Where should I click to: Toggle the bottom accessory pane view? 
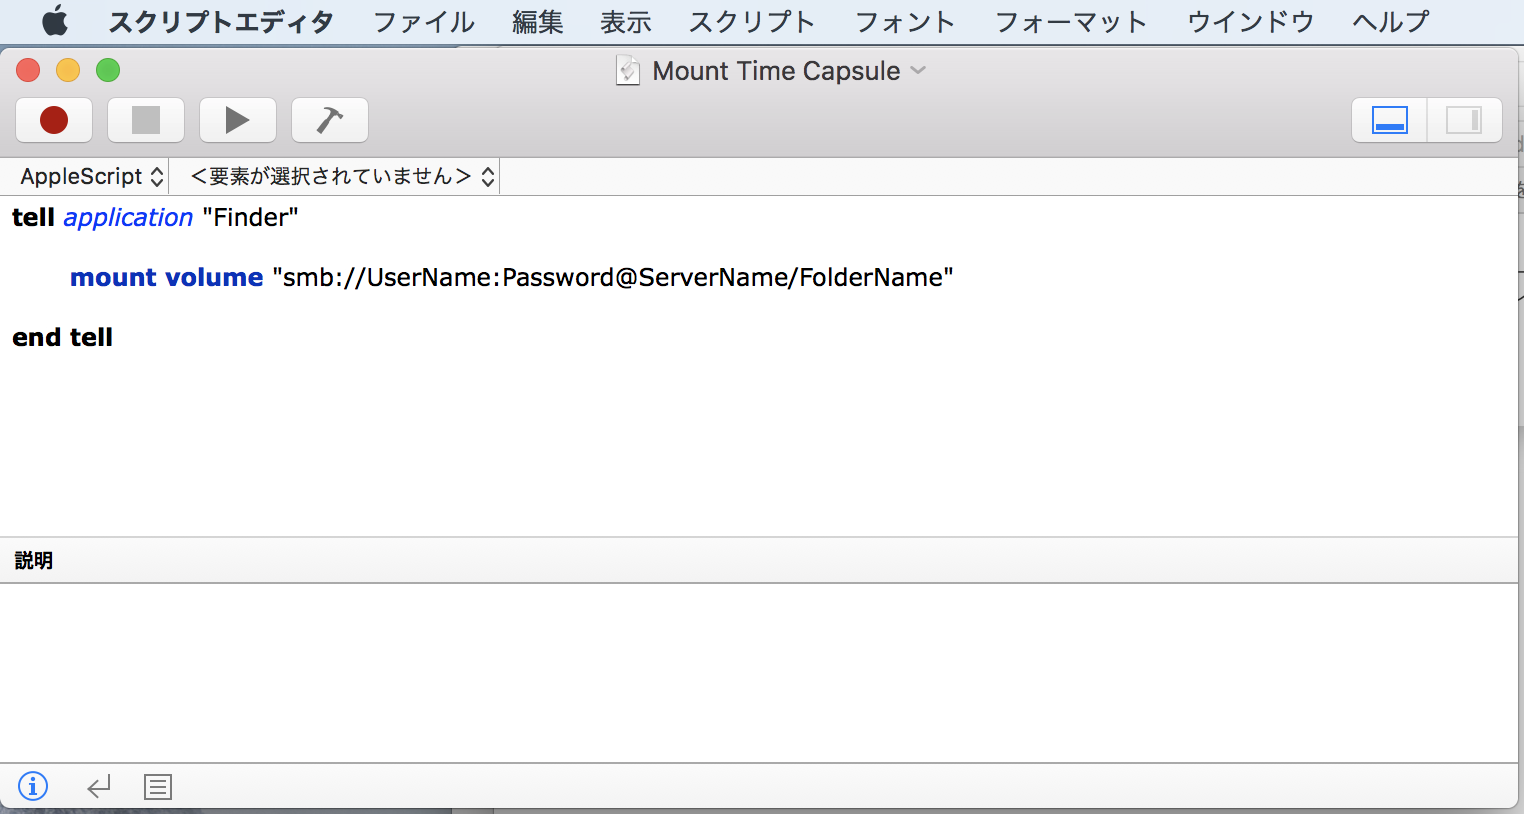pos(1390,120)
